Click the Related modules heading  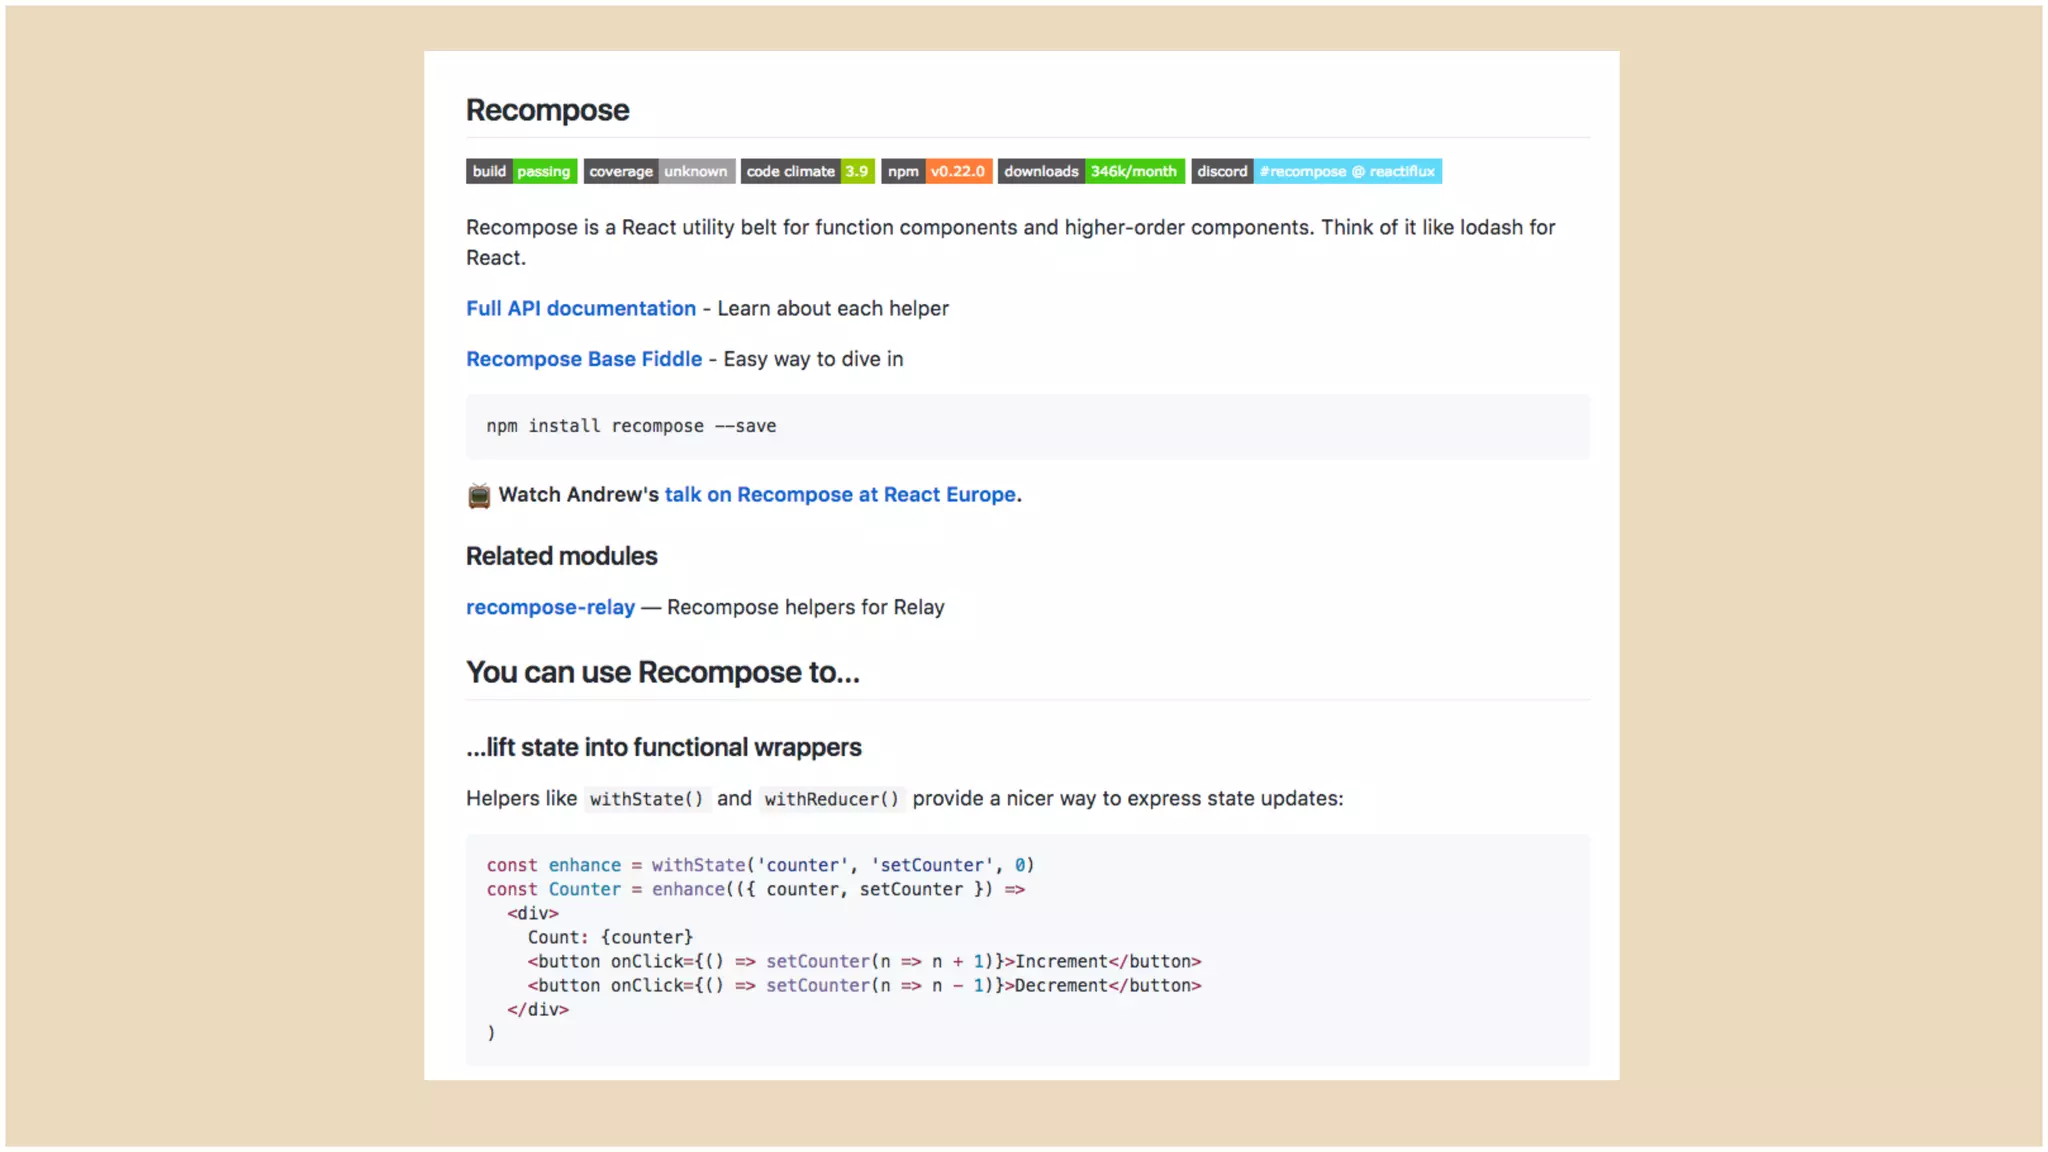pos(561,556)
